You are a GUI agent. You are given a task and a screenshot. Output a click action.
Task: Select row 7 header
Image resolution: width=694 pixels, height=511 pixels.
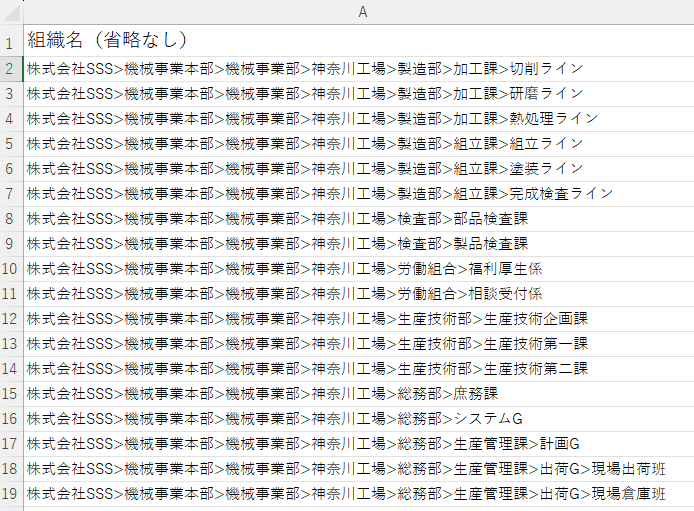tap(11, 194)
